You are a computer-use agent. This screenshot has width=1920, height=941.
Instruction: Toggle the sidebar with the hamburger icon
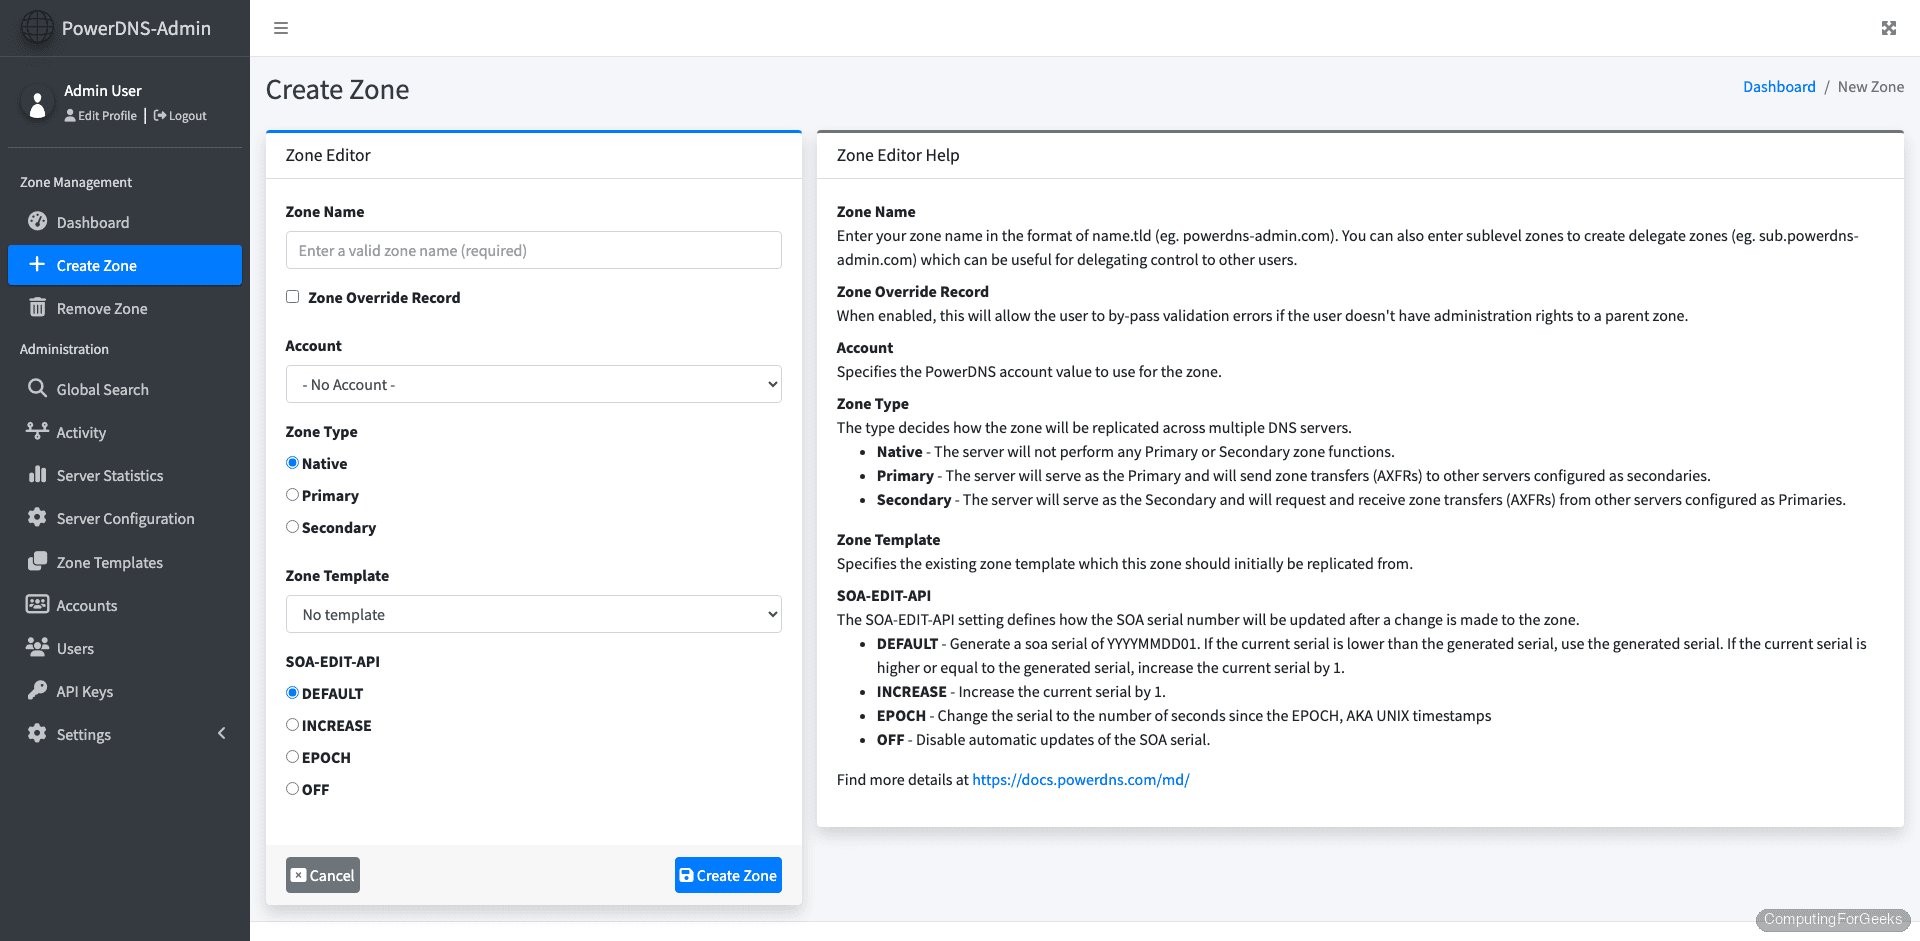click(281, 27)
